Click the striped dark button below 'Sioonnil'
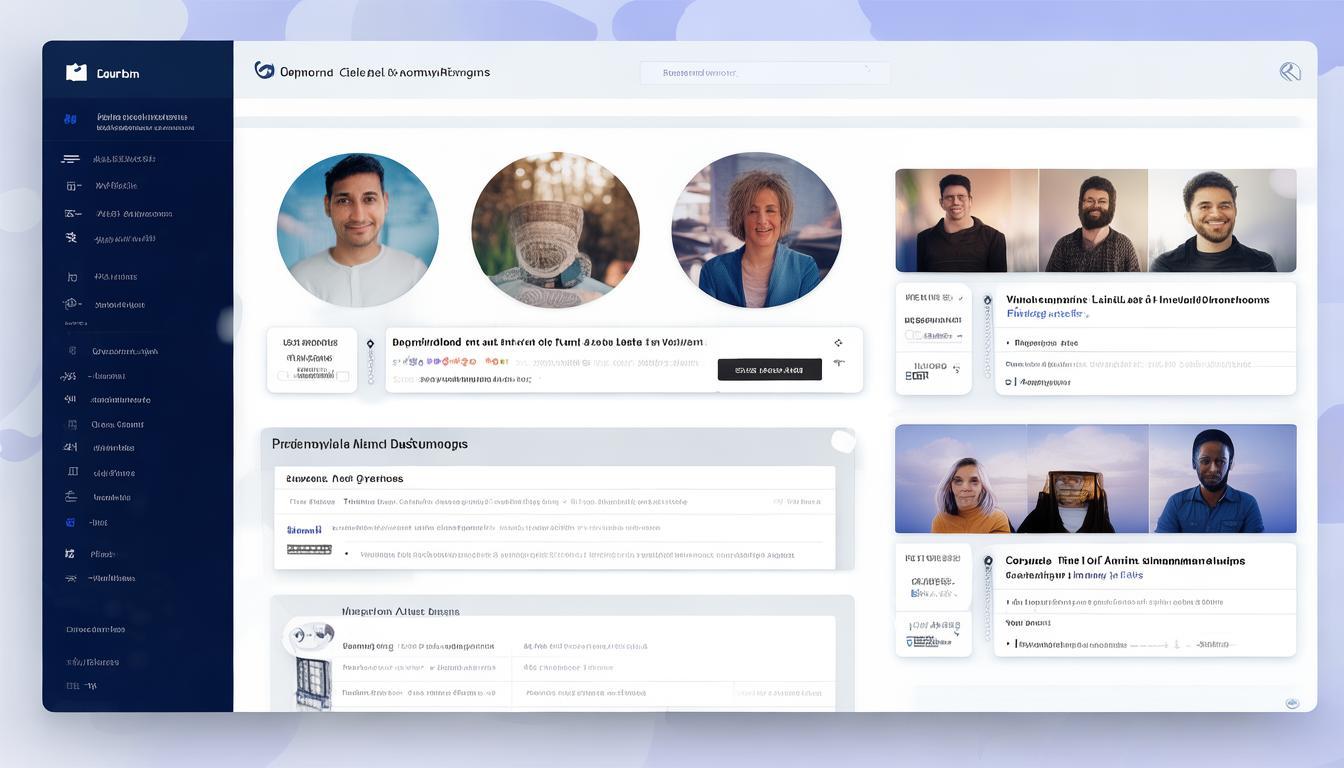 [x=309, y=549]
